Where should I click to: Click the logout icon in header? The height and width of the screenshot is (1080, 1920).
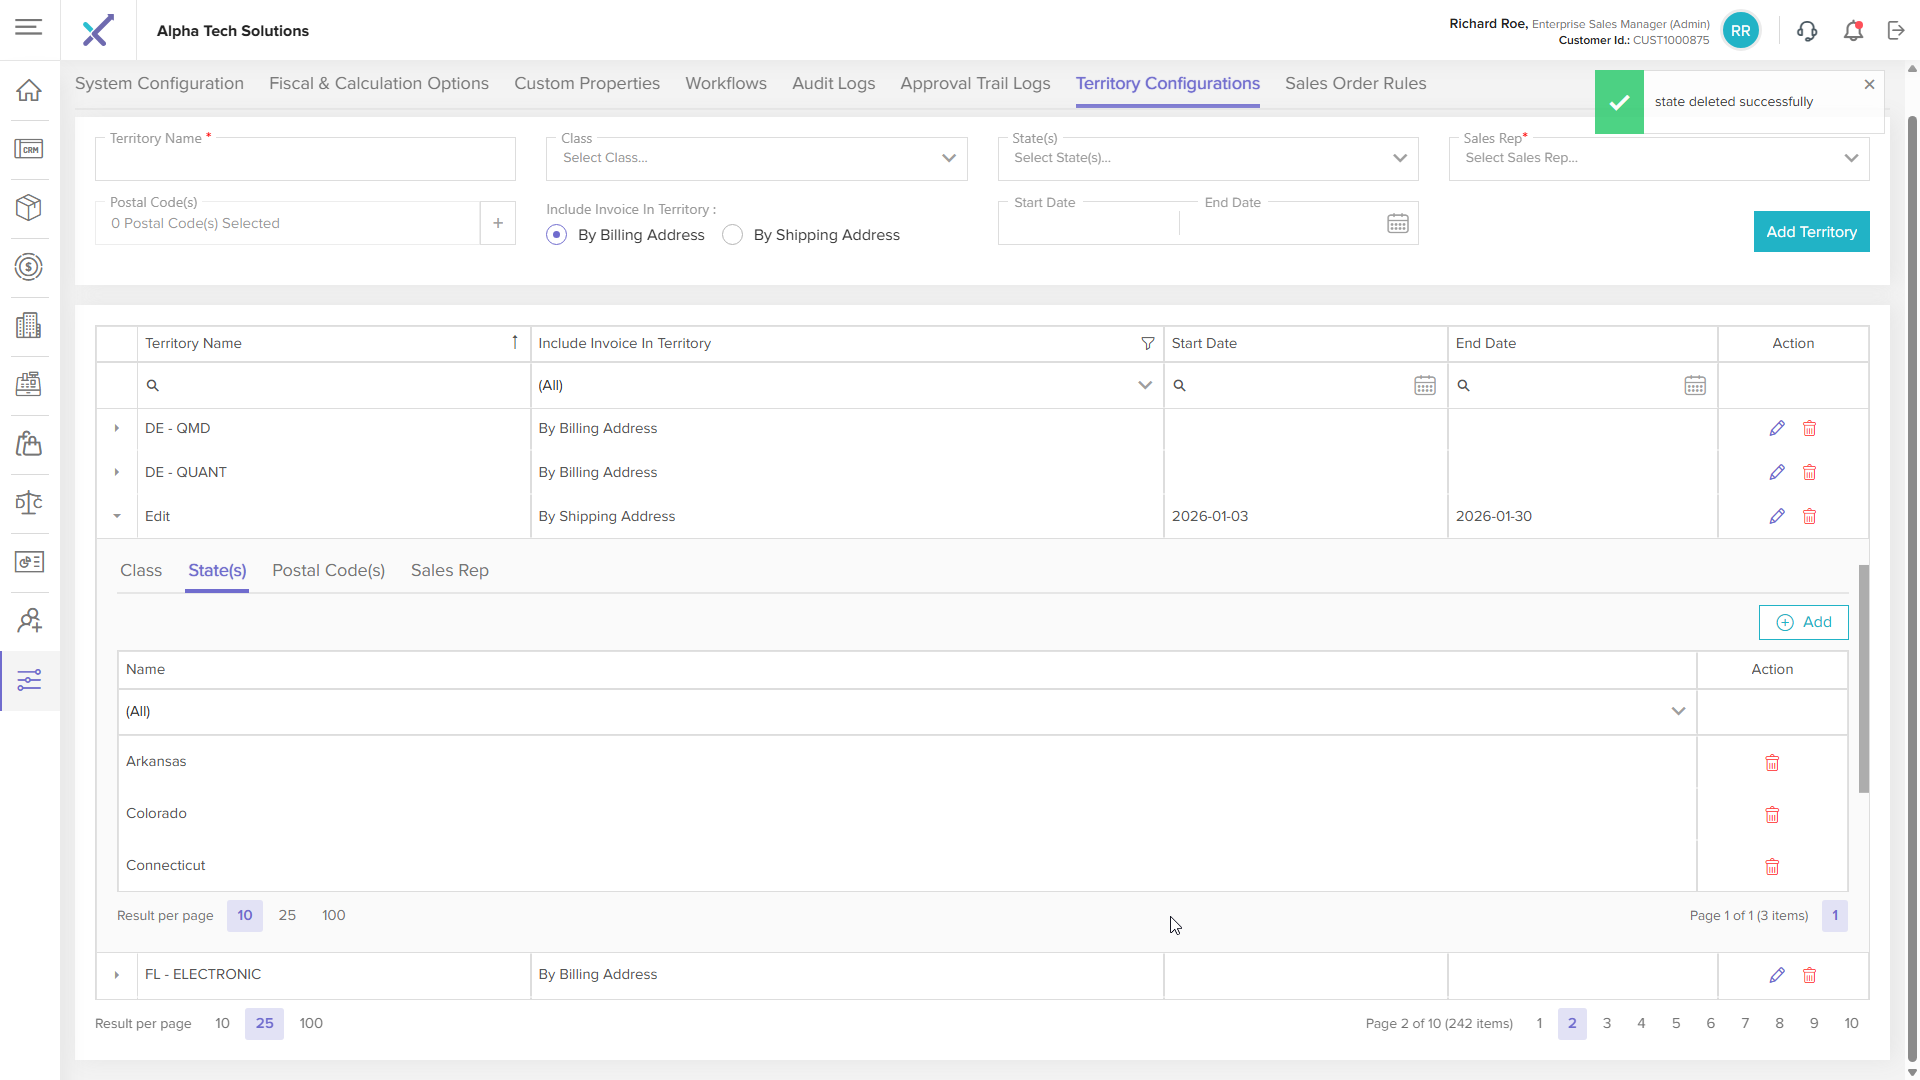[1896, 31]
